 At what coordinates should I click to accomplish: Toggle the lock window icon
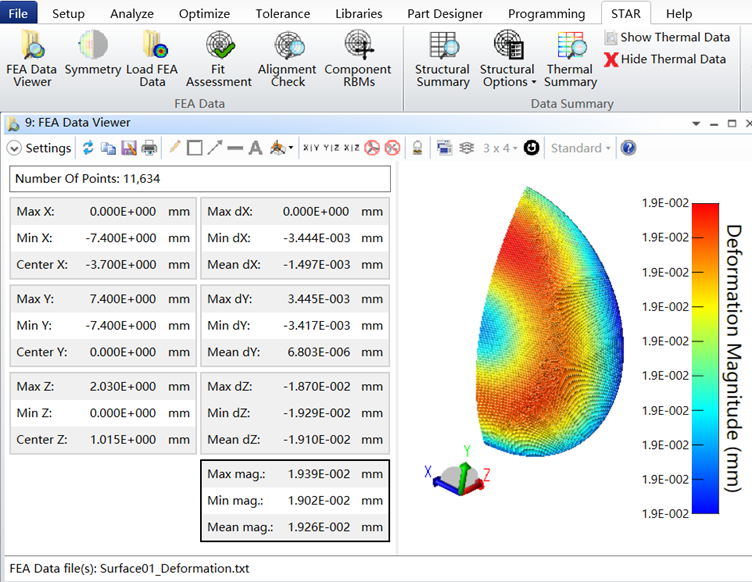[x=417, y=148]
